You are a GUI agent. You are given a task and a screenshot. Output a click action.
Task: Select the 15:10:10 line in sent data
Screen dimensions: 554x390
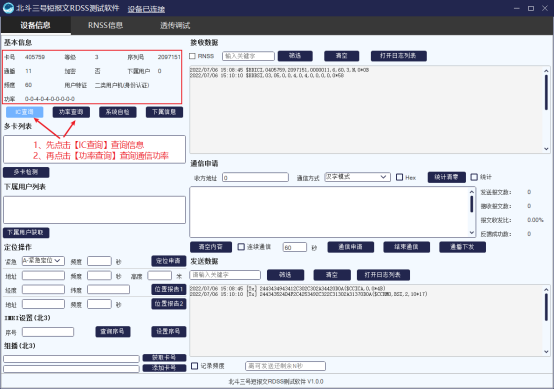pyautogui.click(x=308, y=294)
